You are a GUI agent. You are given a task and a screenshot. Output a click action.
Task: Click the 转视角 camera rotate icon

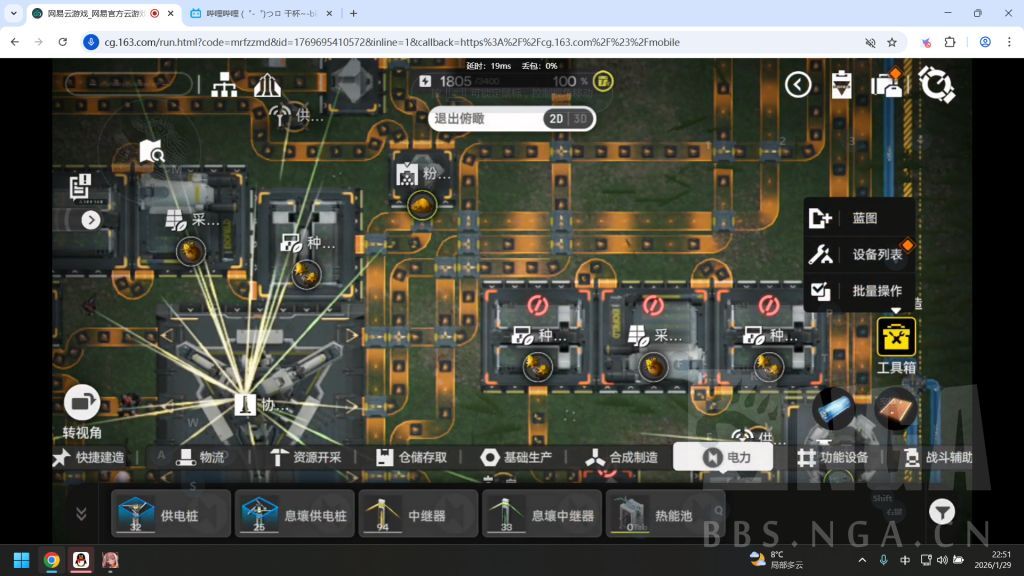click(82, 403)
